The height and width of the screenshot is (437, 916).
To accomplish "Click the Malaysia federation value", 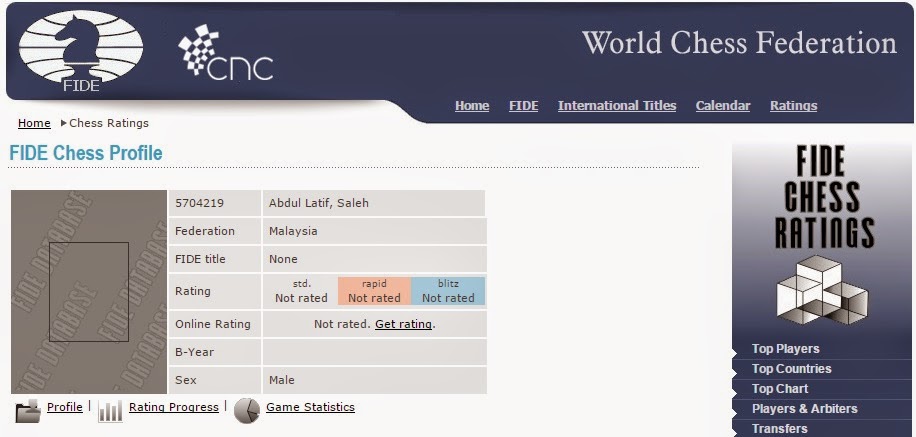I will pyautogui.click(x=293, y=231).
